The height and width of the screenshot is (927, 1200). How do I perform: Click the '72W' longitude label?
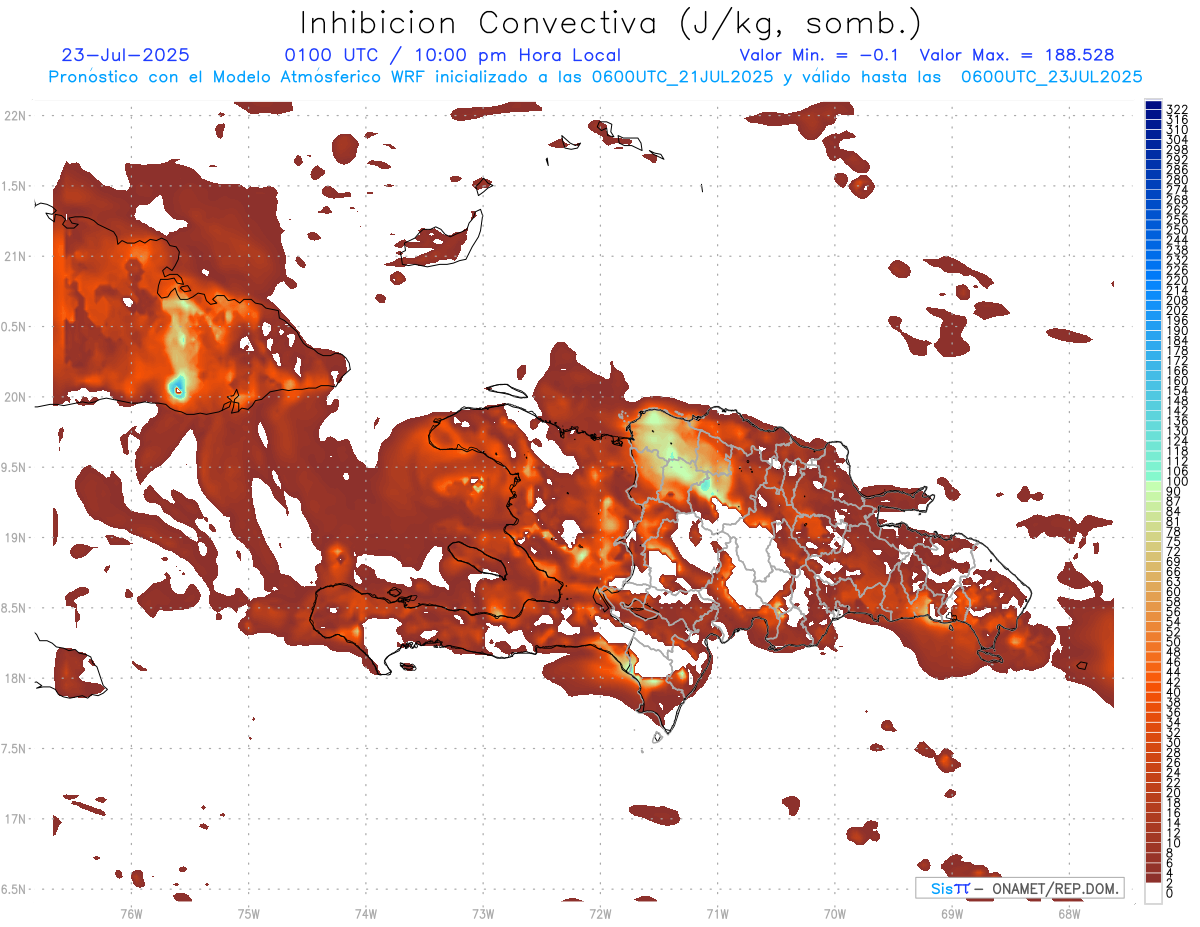[x=600, y=913]
